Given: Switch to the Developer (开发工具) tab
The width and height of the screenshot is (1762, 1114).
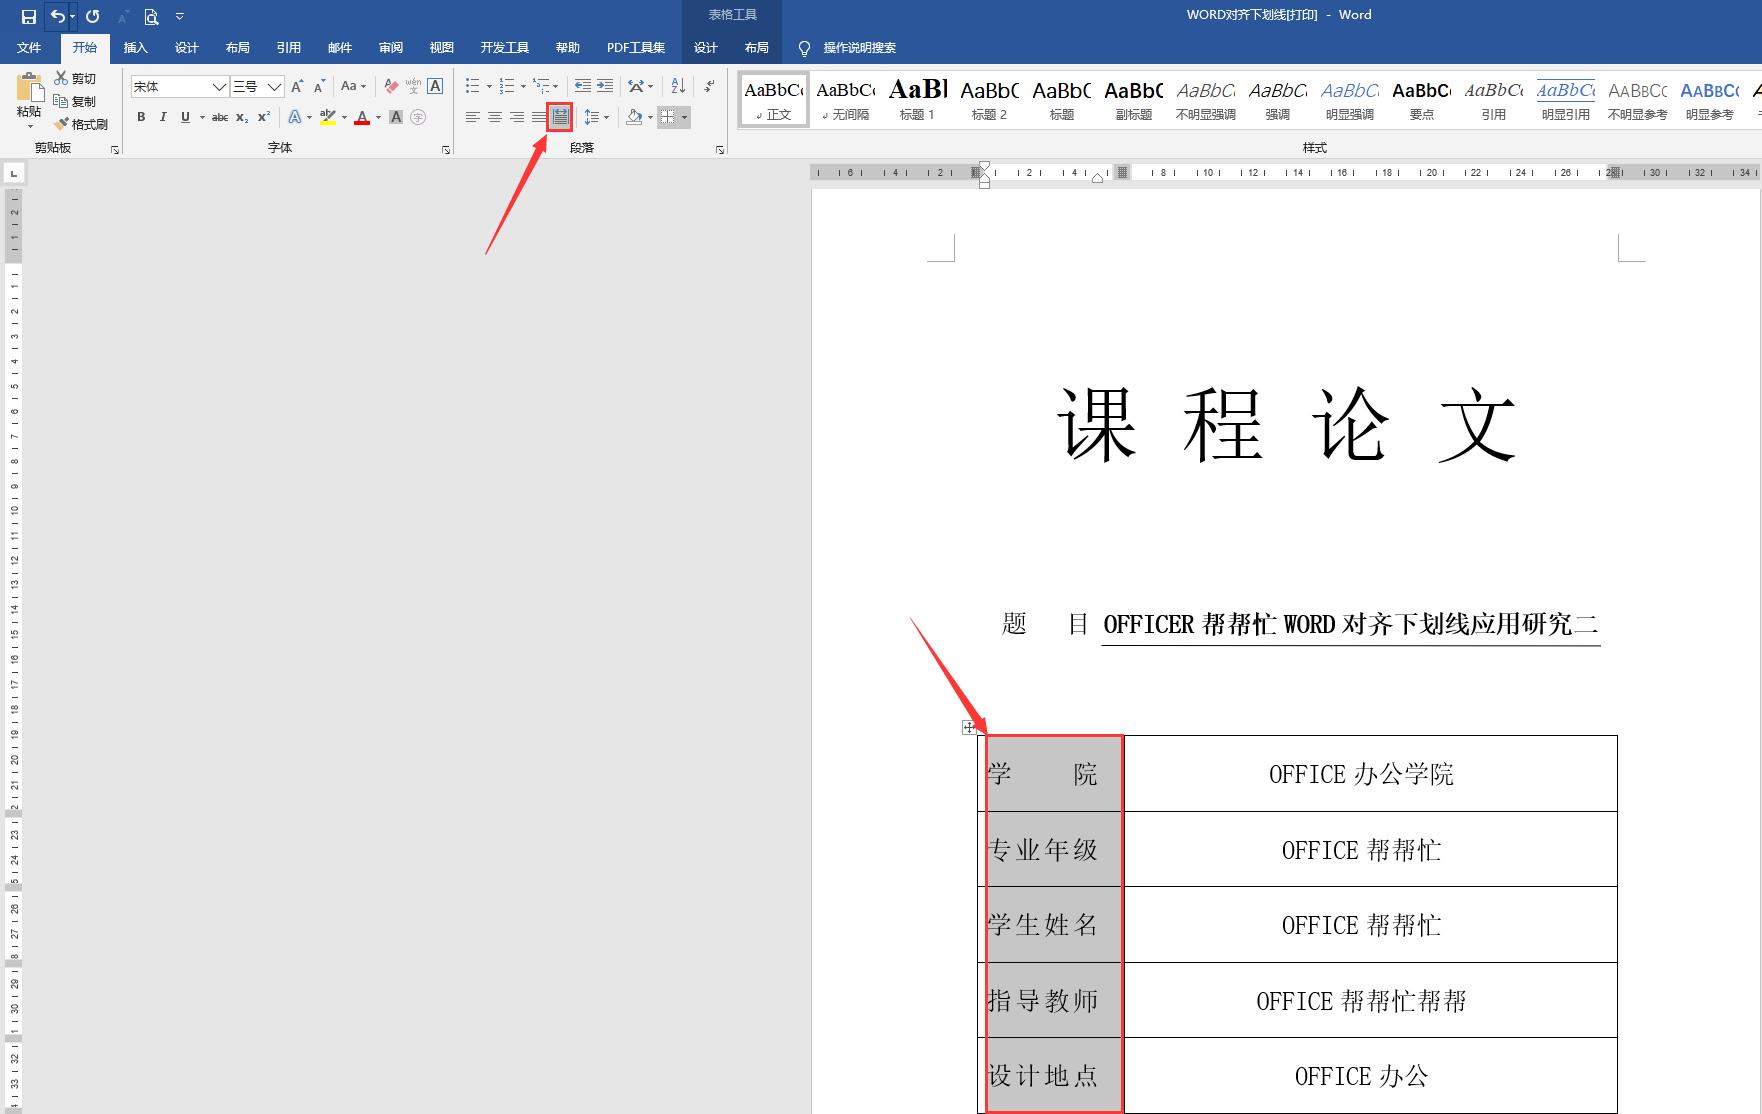Looking at the screenshot, I should [x=504, y=48].
